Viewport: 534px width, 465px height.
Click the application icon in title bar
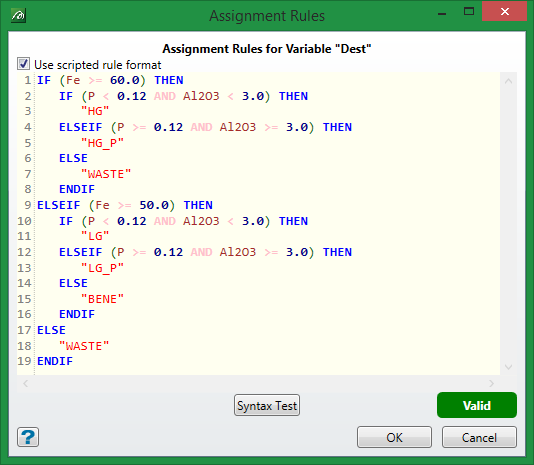pos(18,16)
